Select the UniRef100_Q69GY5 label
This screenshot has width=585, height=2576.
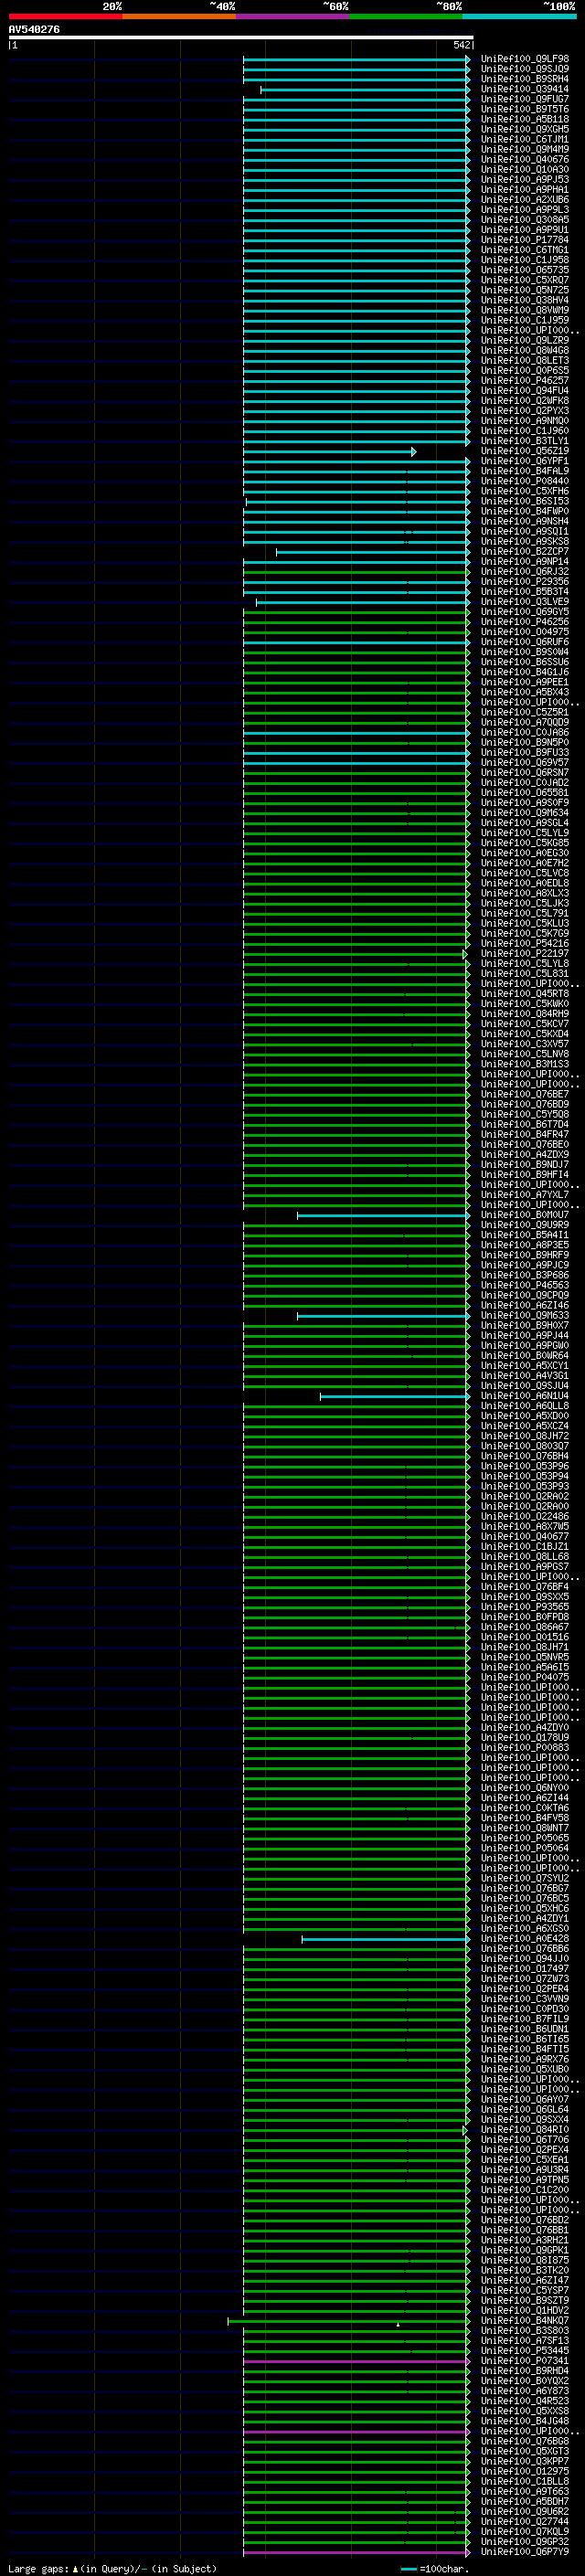coord(524,612)
